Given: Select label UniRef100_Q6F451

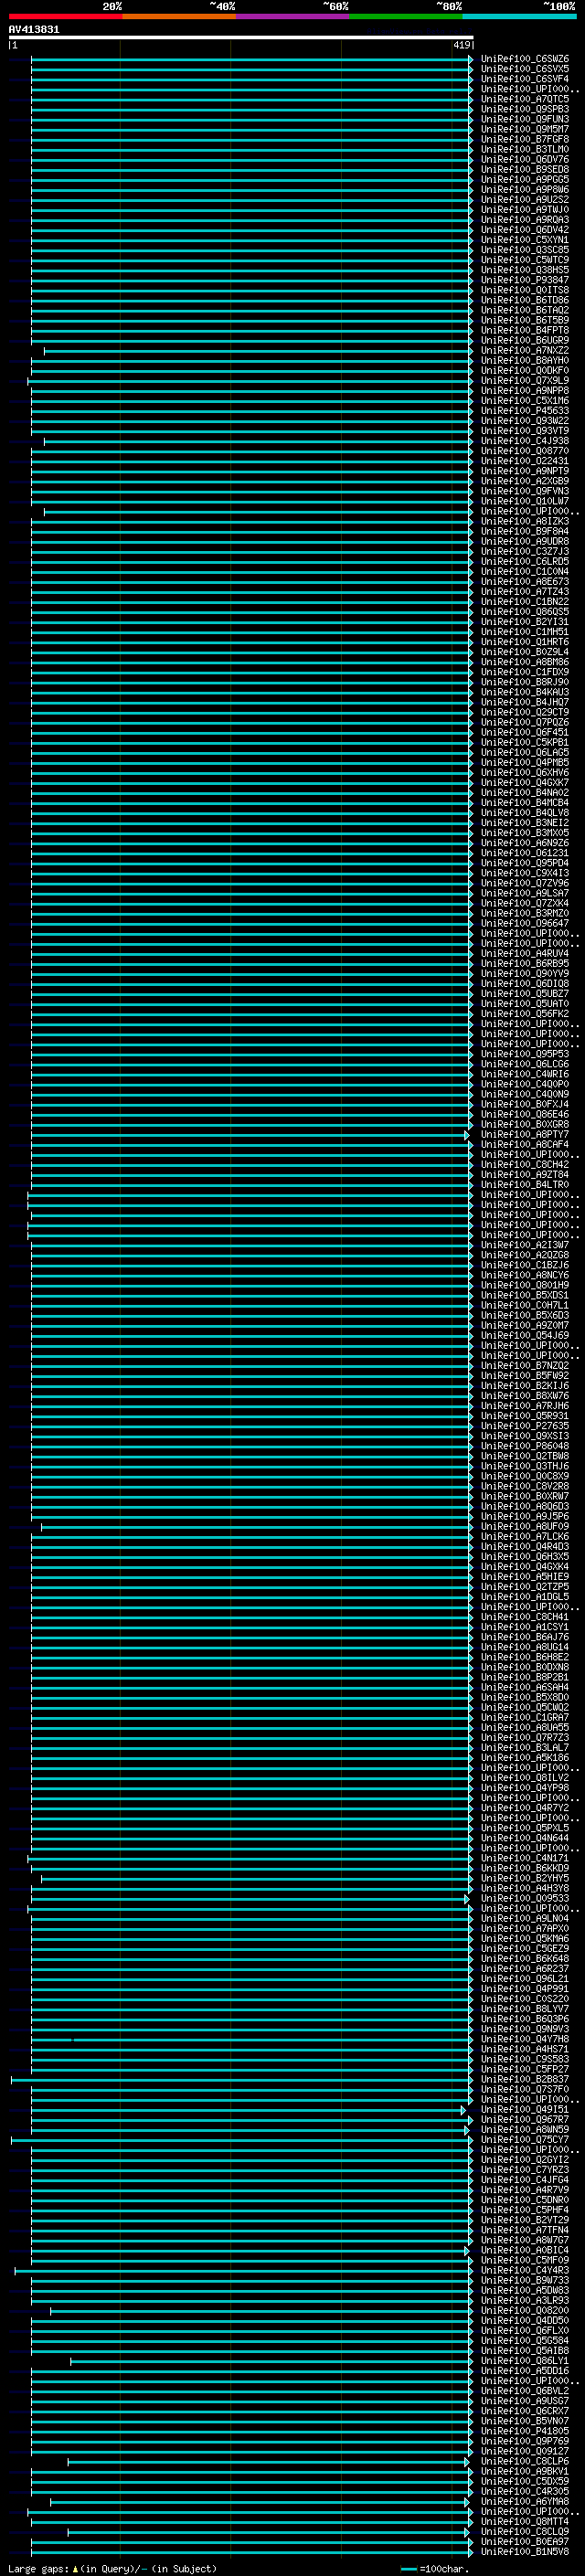Looking at the screenshot, I should [524, 733].
